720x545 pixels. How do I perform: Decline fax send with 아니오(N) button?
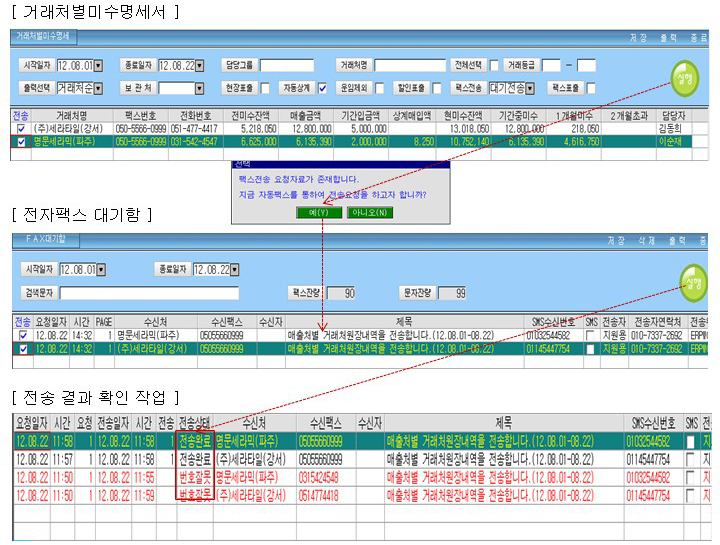tap(370, 213)
